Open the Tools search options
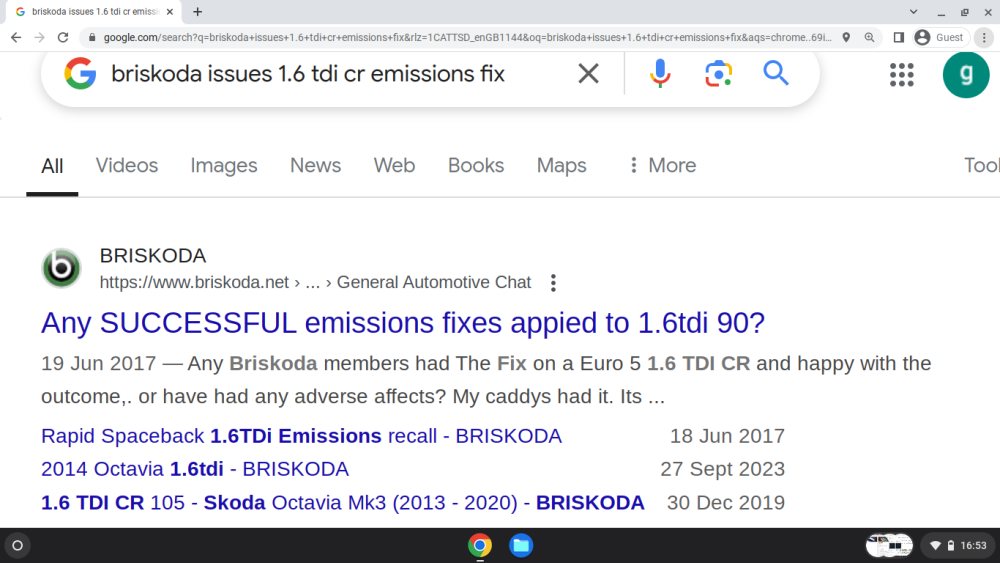The height and width of the screenshot is (563, 1000). pos(982,166)
